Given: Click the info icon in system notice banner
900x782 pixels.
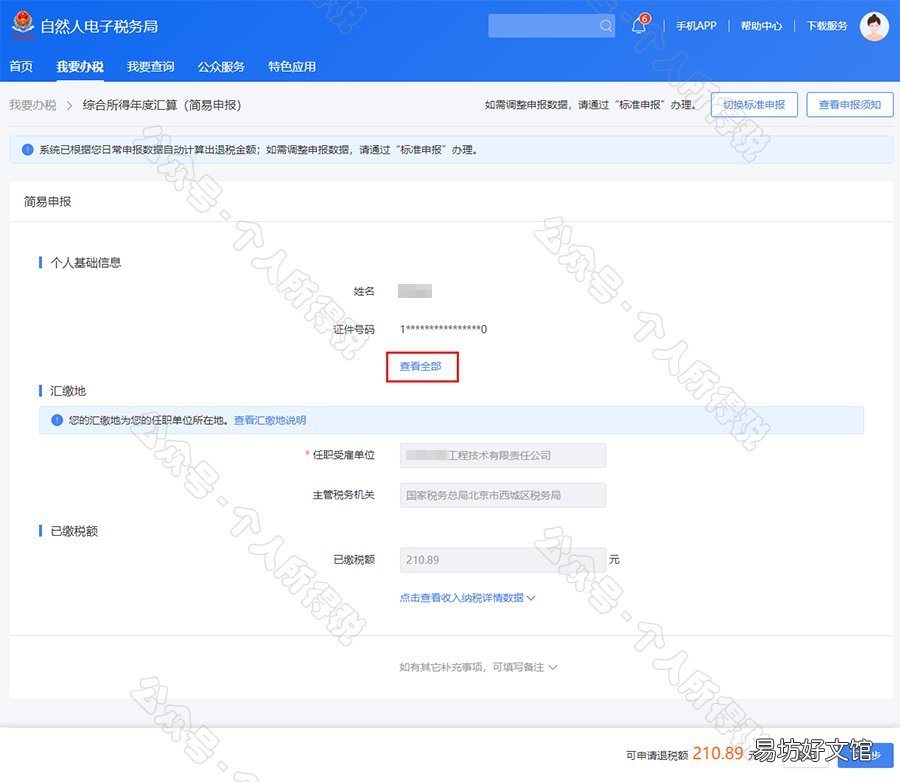Looking at the screenshot, I should (x=28, y=150).
